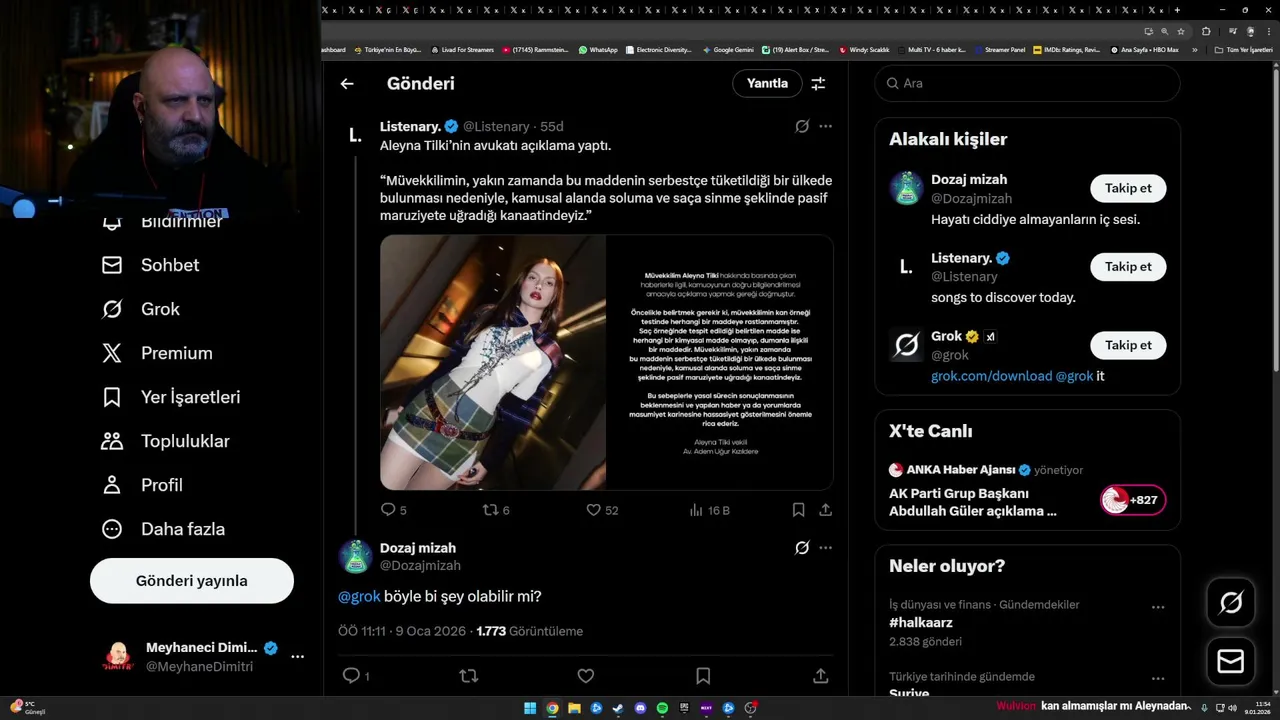Bookmark the Listenary post

tap(798, 510)
